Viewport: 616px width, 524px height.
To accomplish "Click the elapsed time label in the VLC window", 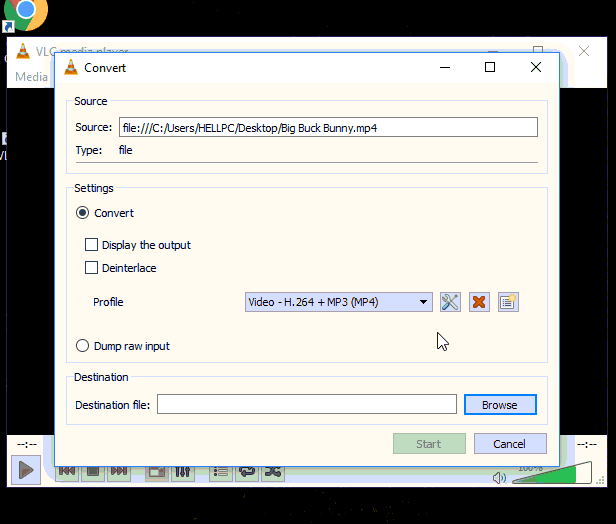I will pyautogui.click(x=27, y=445).
